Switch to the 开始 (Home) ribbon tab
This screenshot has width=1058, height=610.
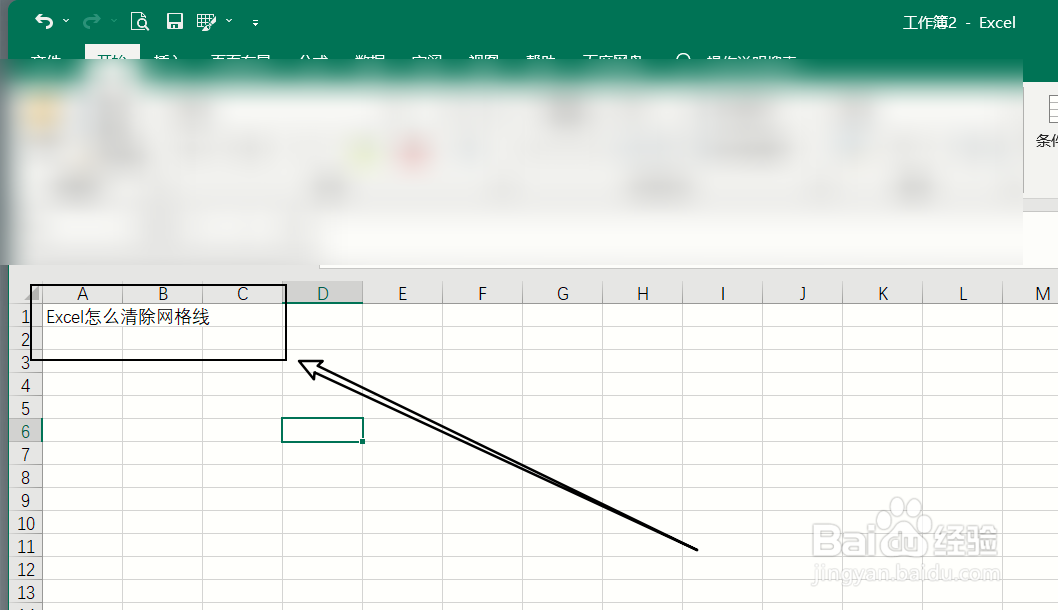click(x=112, y=54)
